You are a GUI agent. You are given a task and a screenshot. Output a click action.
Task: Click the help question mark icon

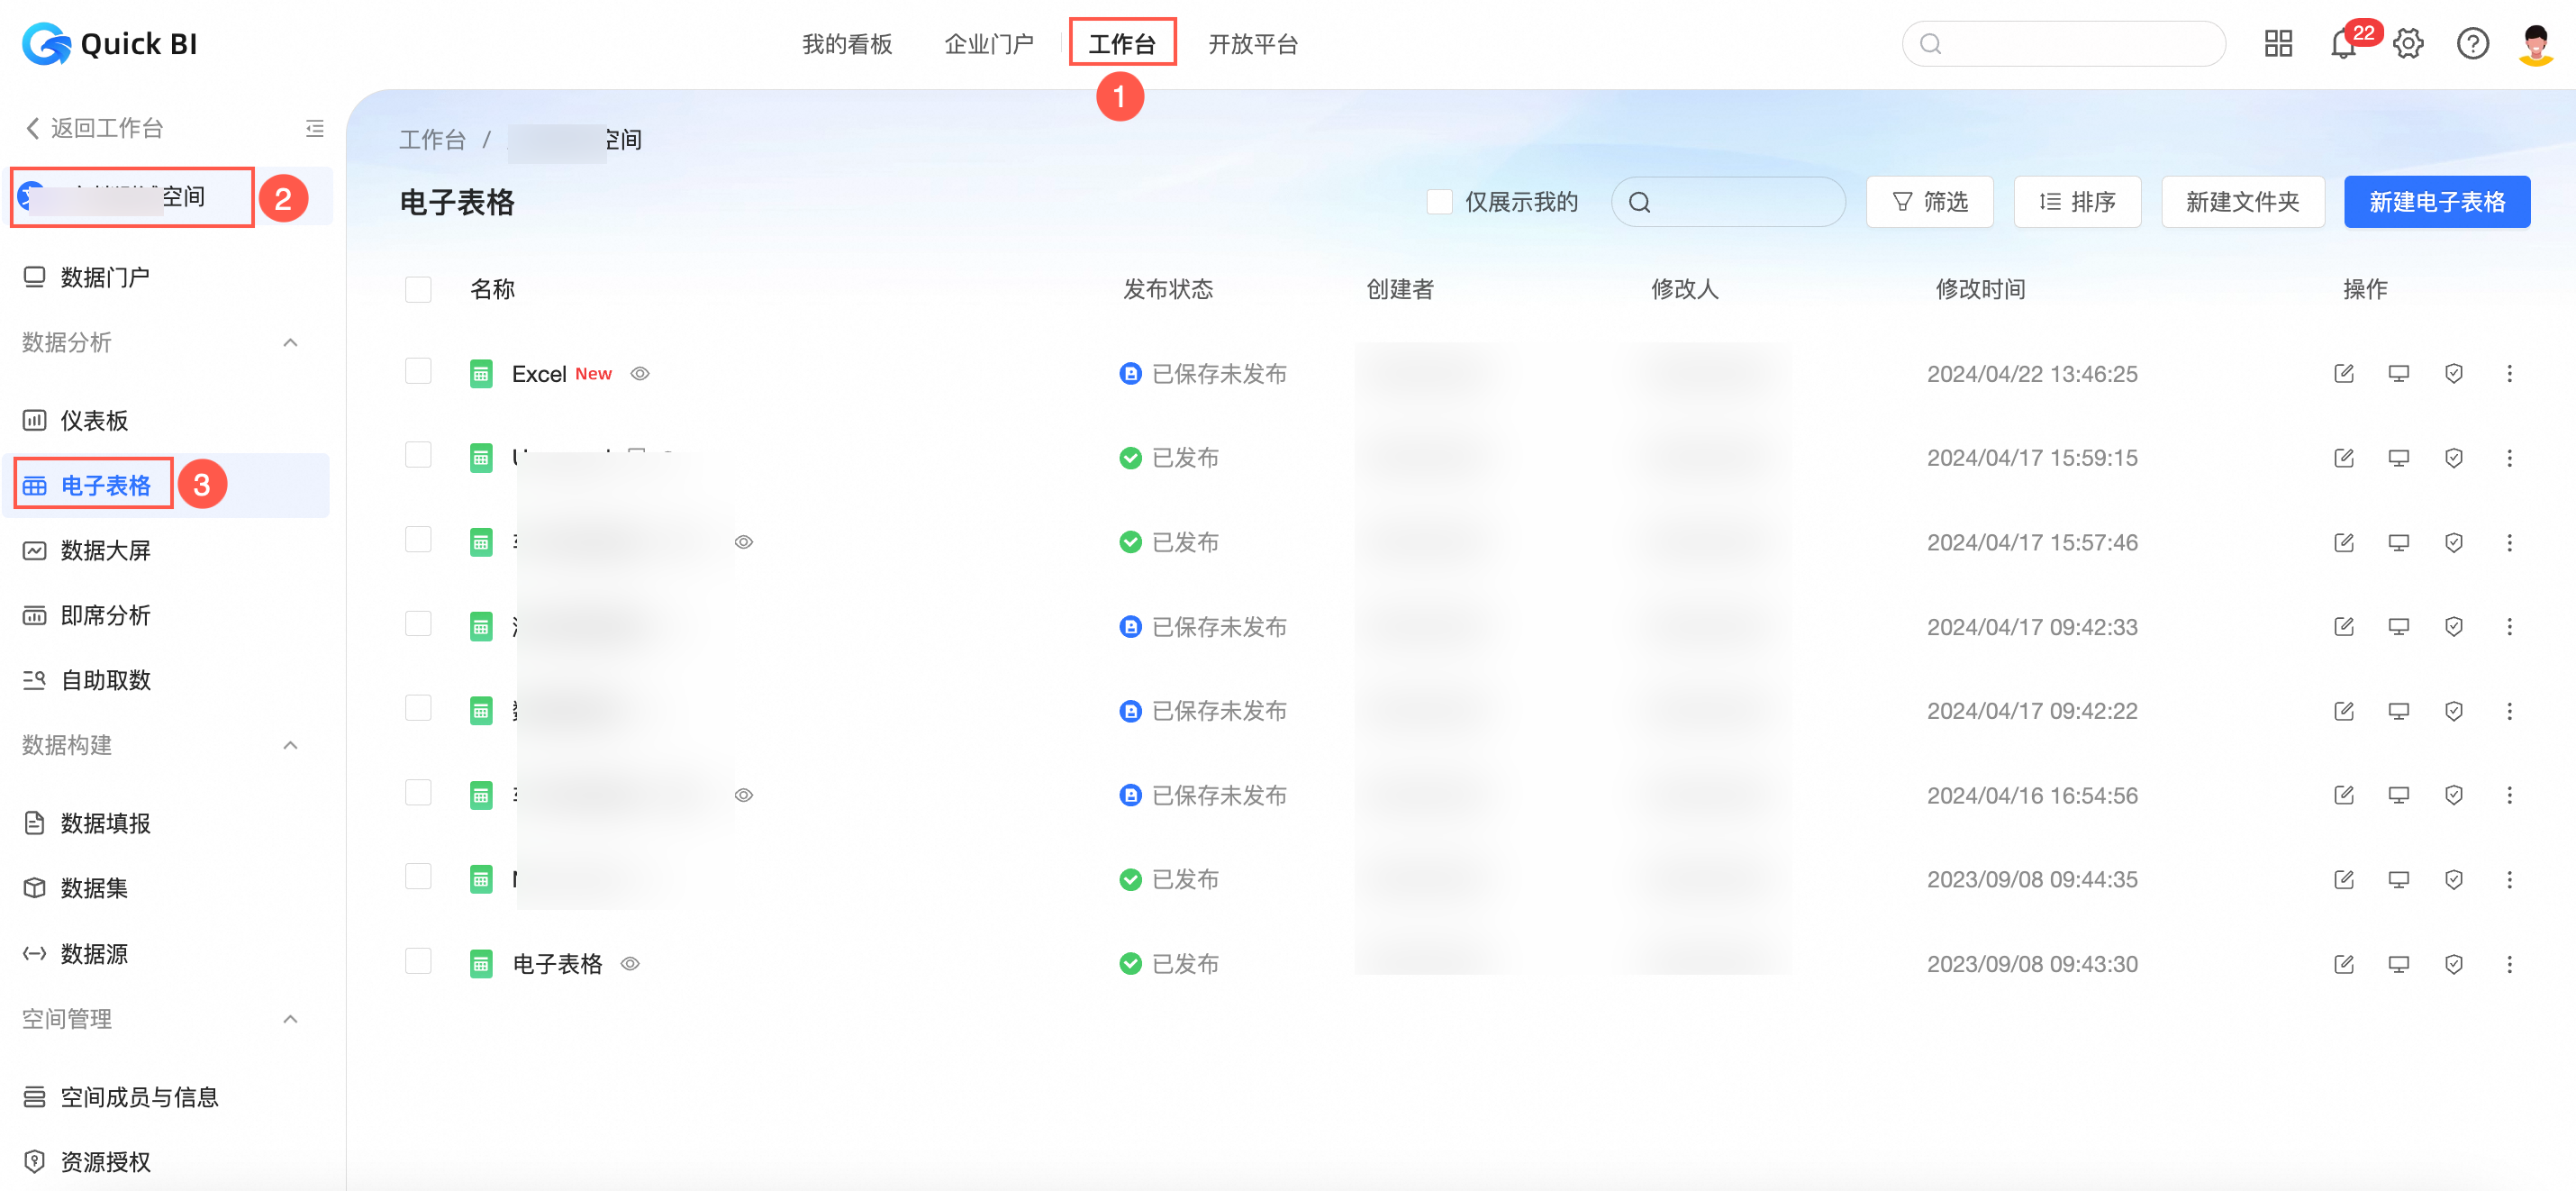[2472, 44]
